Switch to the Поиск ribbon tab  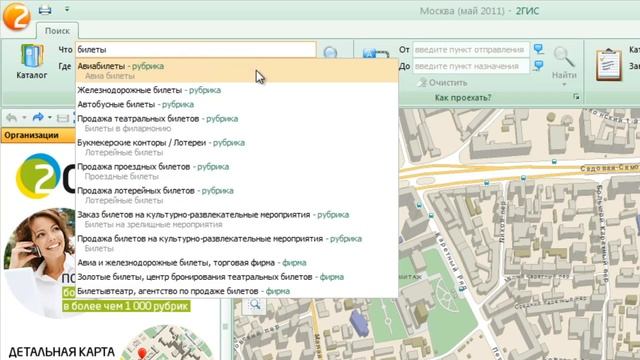(57, 31)
